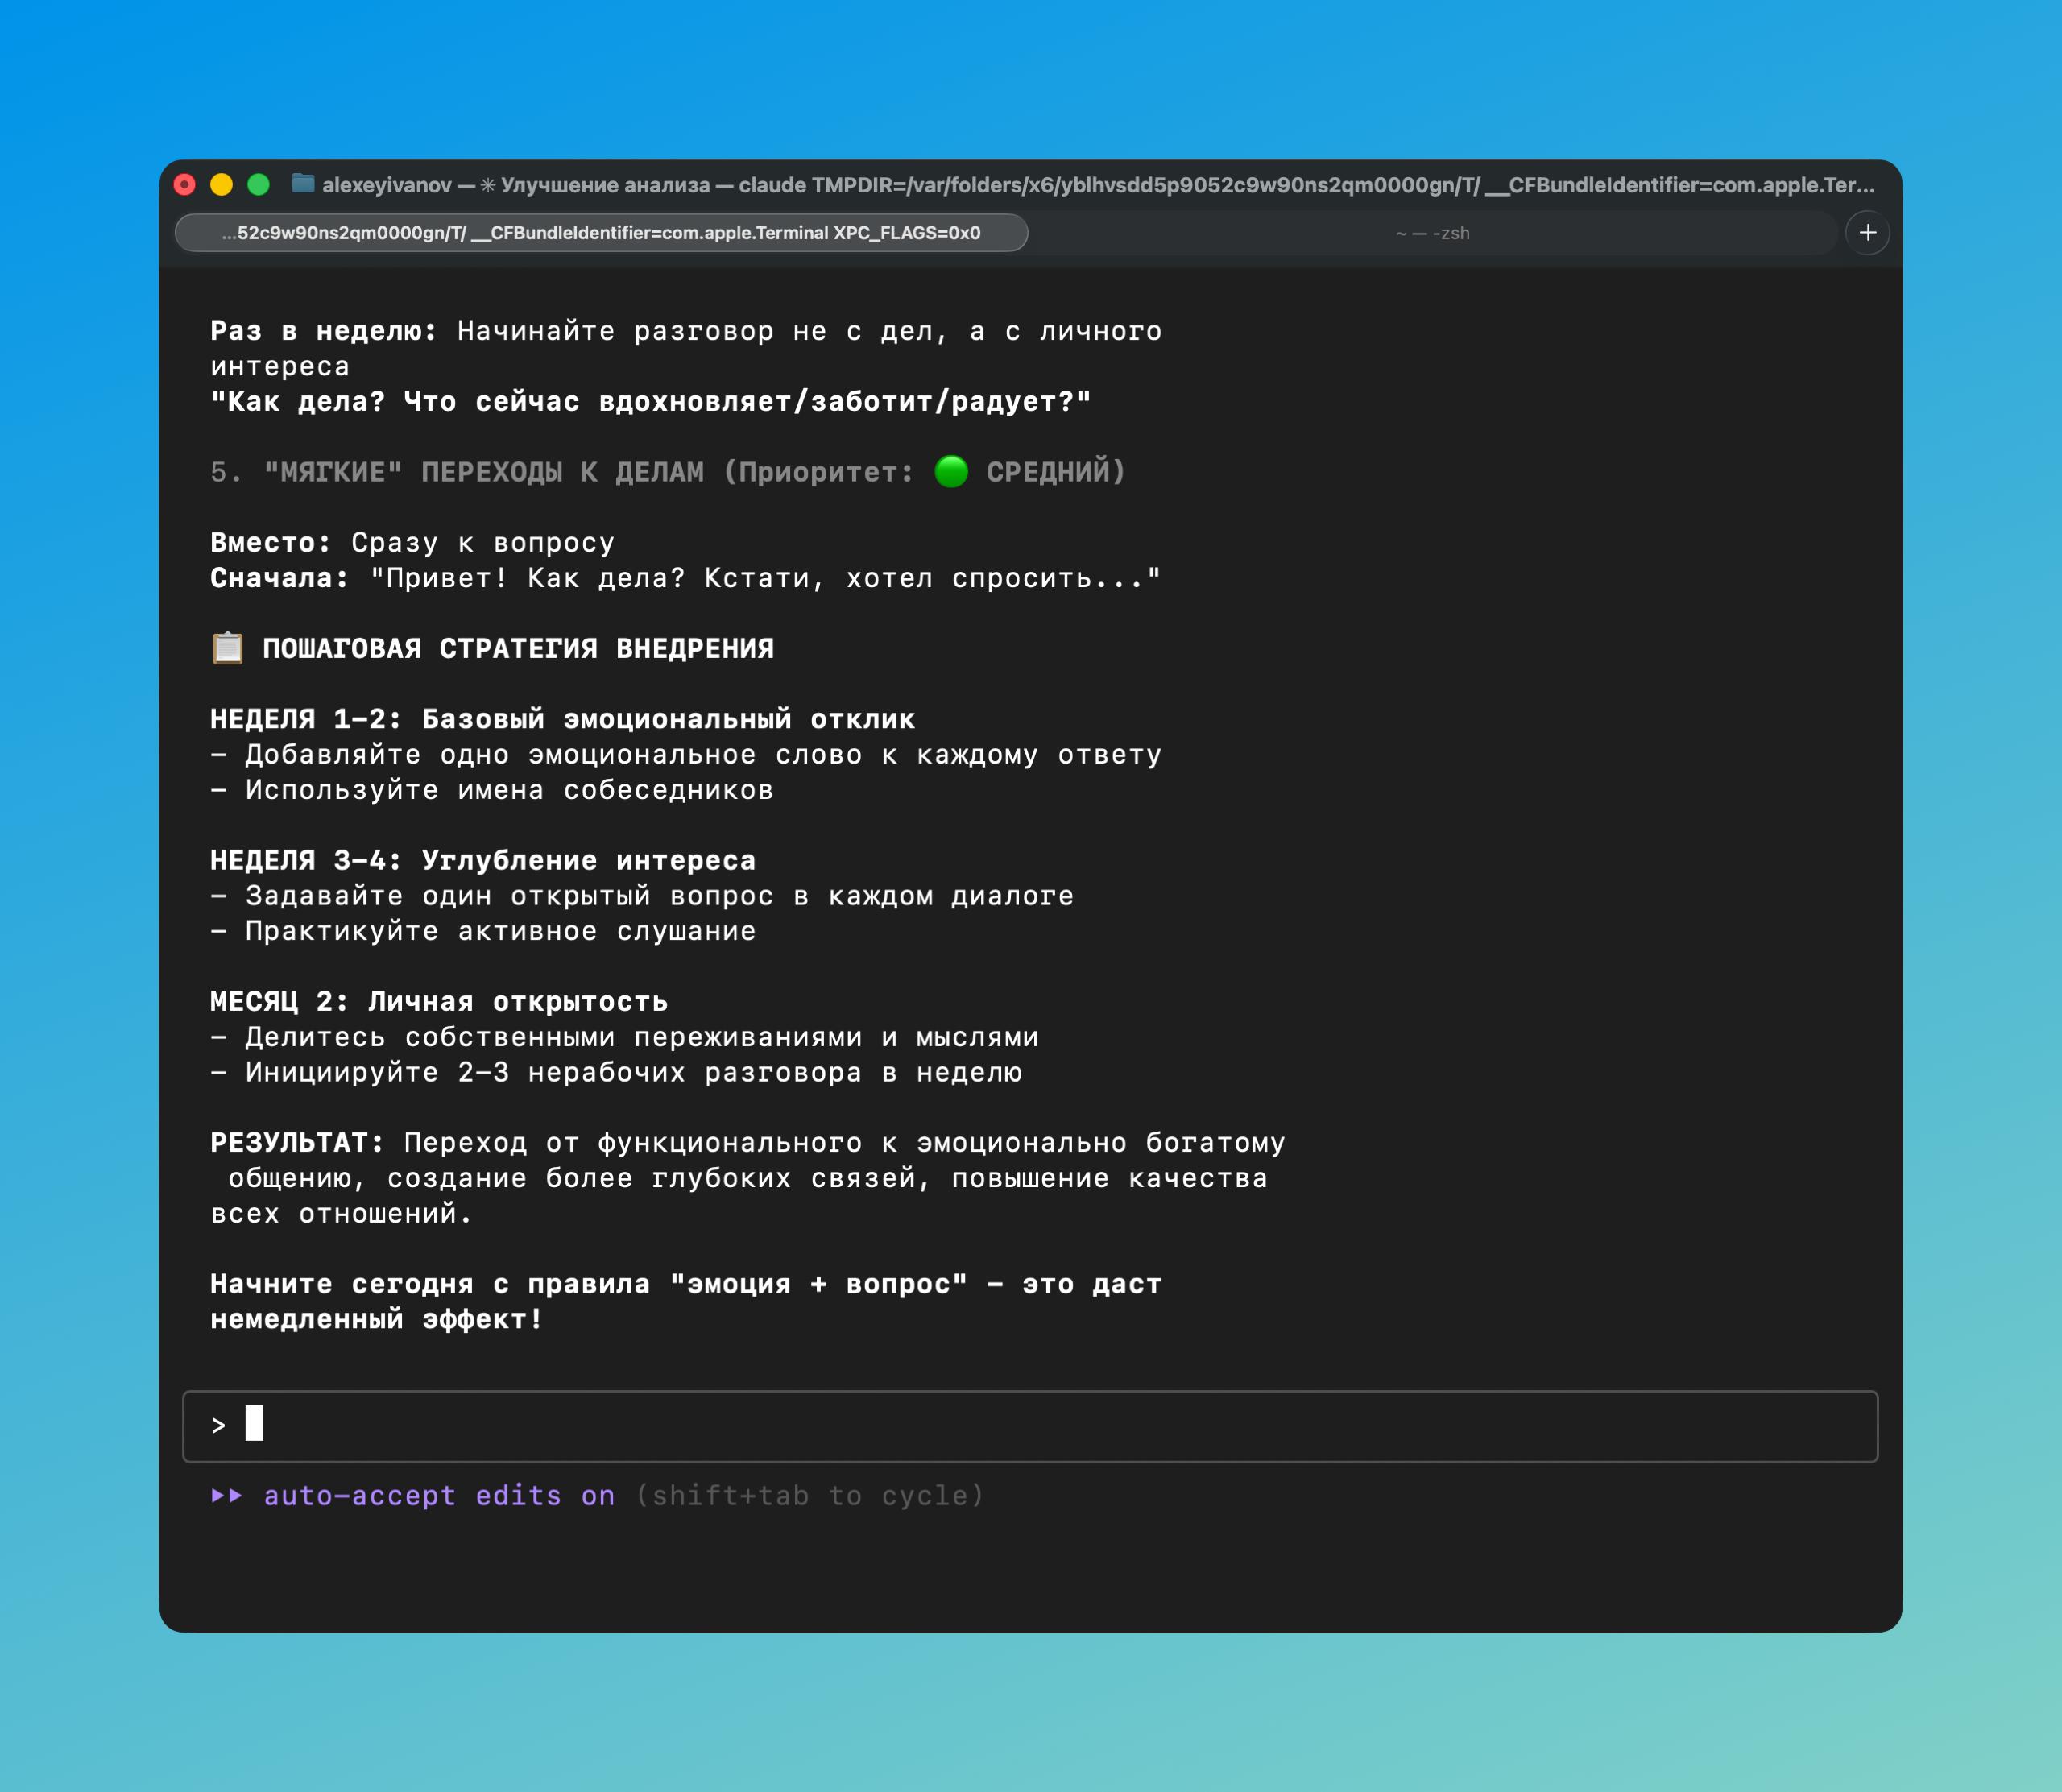
Task: Click the МЕСЯЦ 2 Личная открытость heading
Action: (x=438, y=1001)
